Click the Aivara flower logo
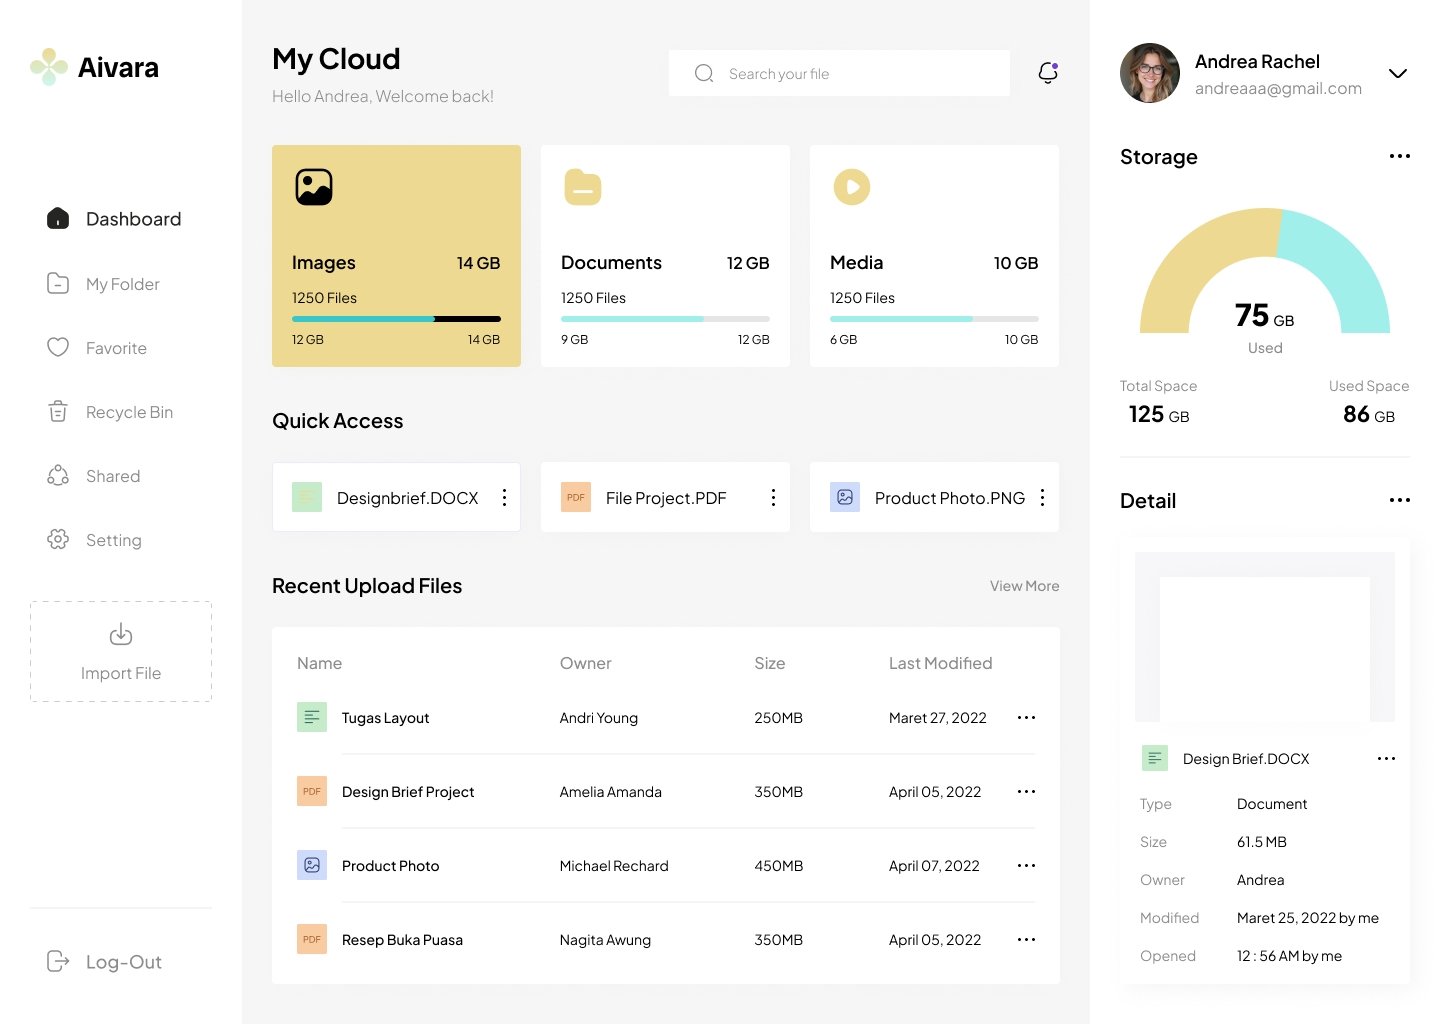Viewport: 1440px width, 1024px height. pyautogui.click(x=49, y=67)
